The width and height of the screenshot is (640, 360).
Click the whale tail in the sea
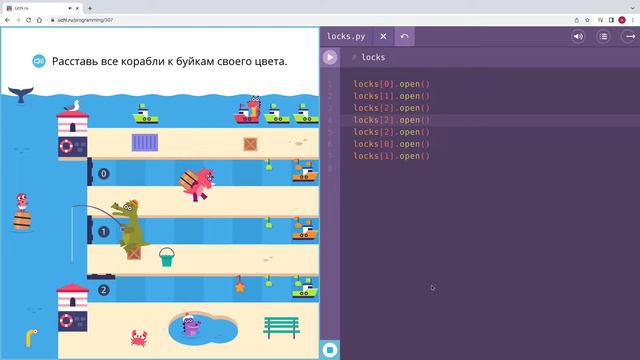(x=20, y=95)
